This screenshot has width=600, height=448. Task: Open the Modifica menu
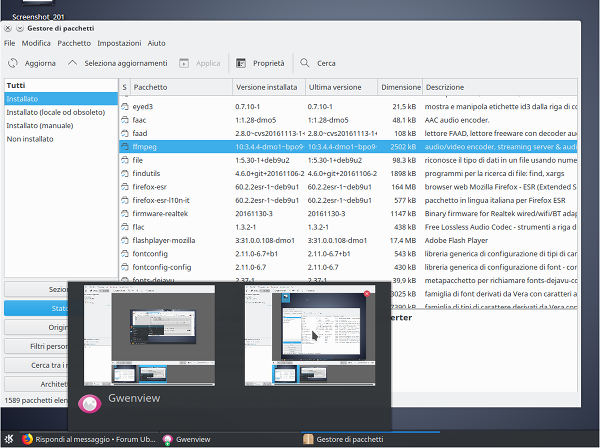pos(36,43)
